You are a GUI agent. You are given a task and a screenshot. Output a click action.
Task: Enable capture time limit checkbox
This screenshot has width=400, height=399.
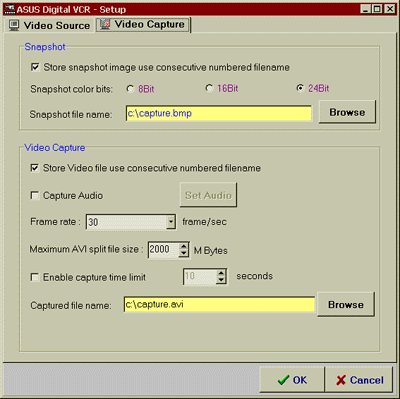click(35, 277)
